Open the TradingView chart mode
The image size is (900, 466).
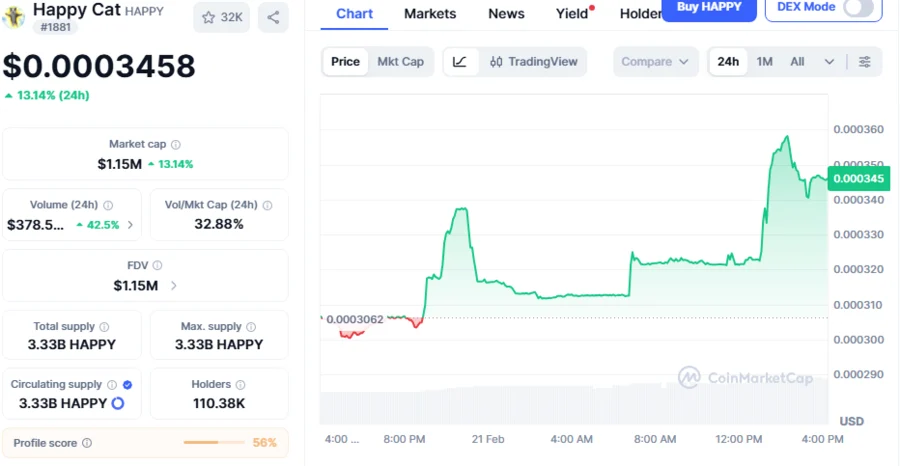(534, 62)
